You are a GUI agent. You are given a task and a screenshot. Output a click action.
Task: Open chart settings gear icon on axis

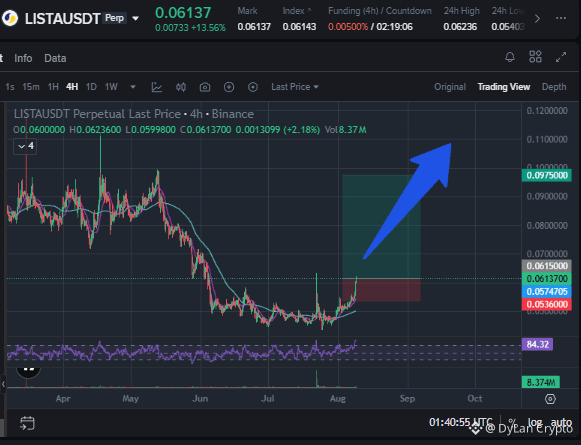pos(550,399)
